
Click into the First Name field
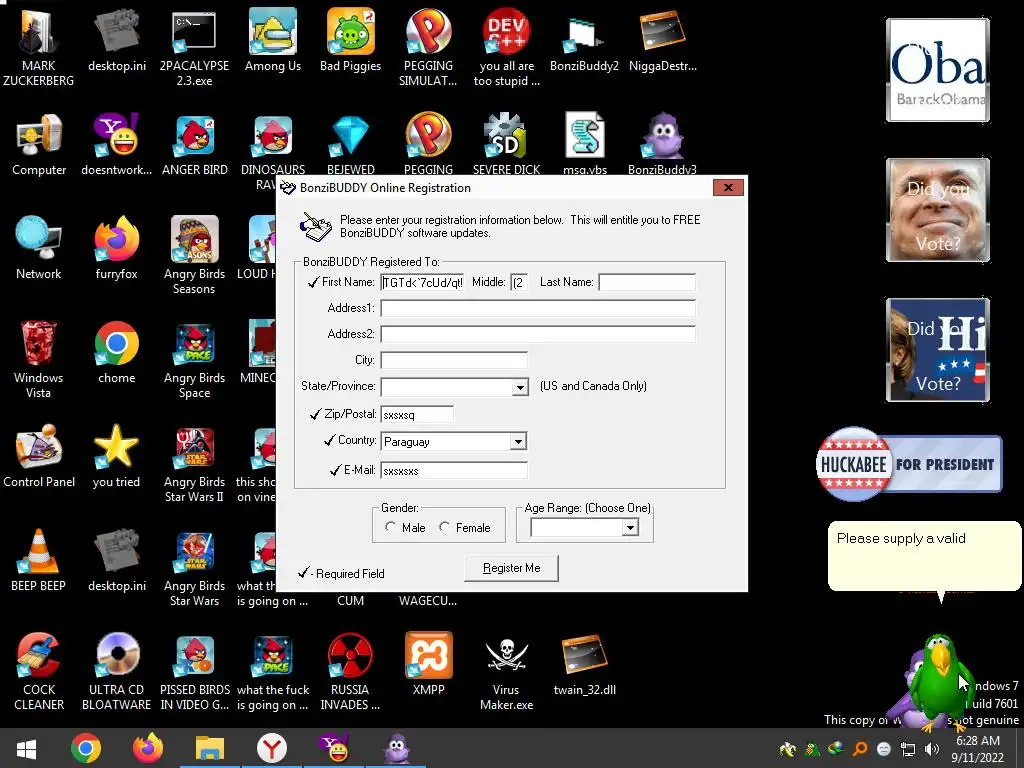click(422, 283)
